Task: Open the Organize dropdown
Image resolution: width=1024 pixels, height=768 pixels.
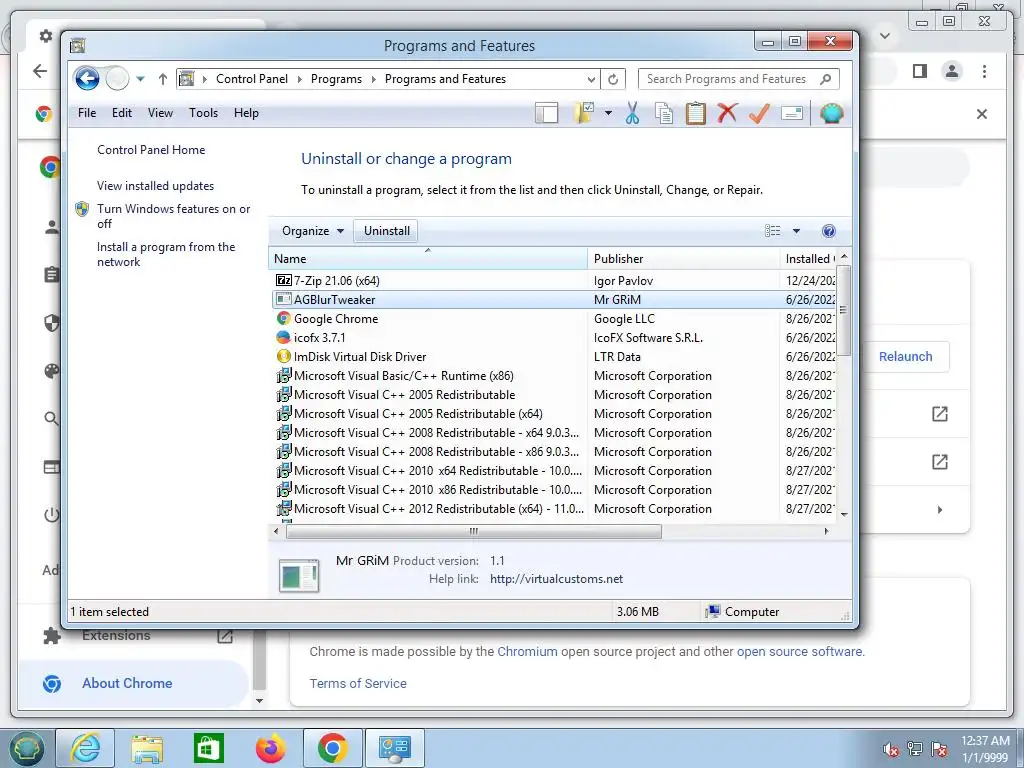Action: tap(313, 231)
